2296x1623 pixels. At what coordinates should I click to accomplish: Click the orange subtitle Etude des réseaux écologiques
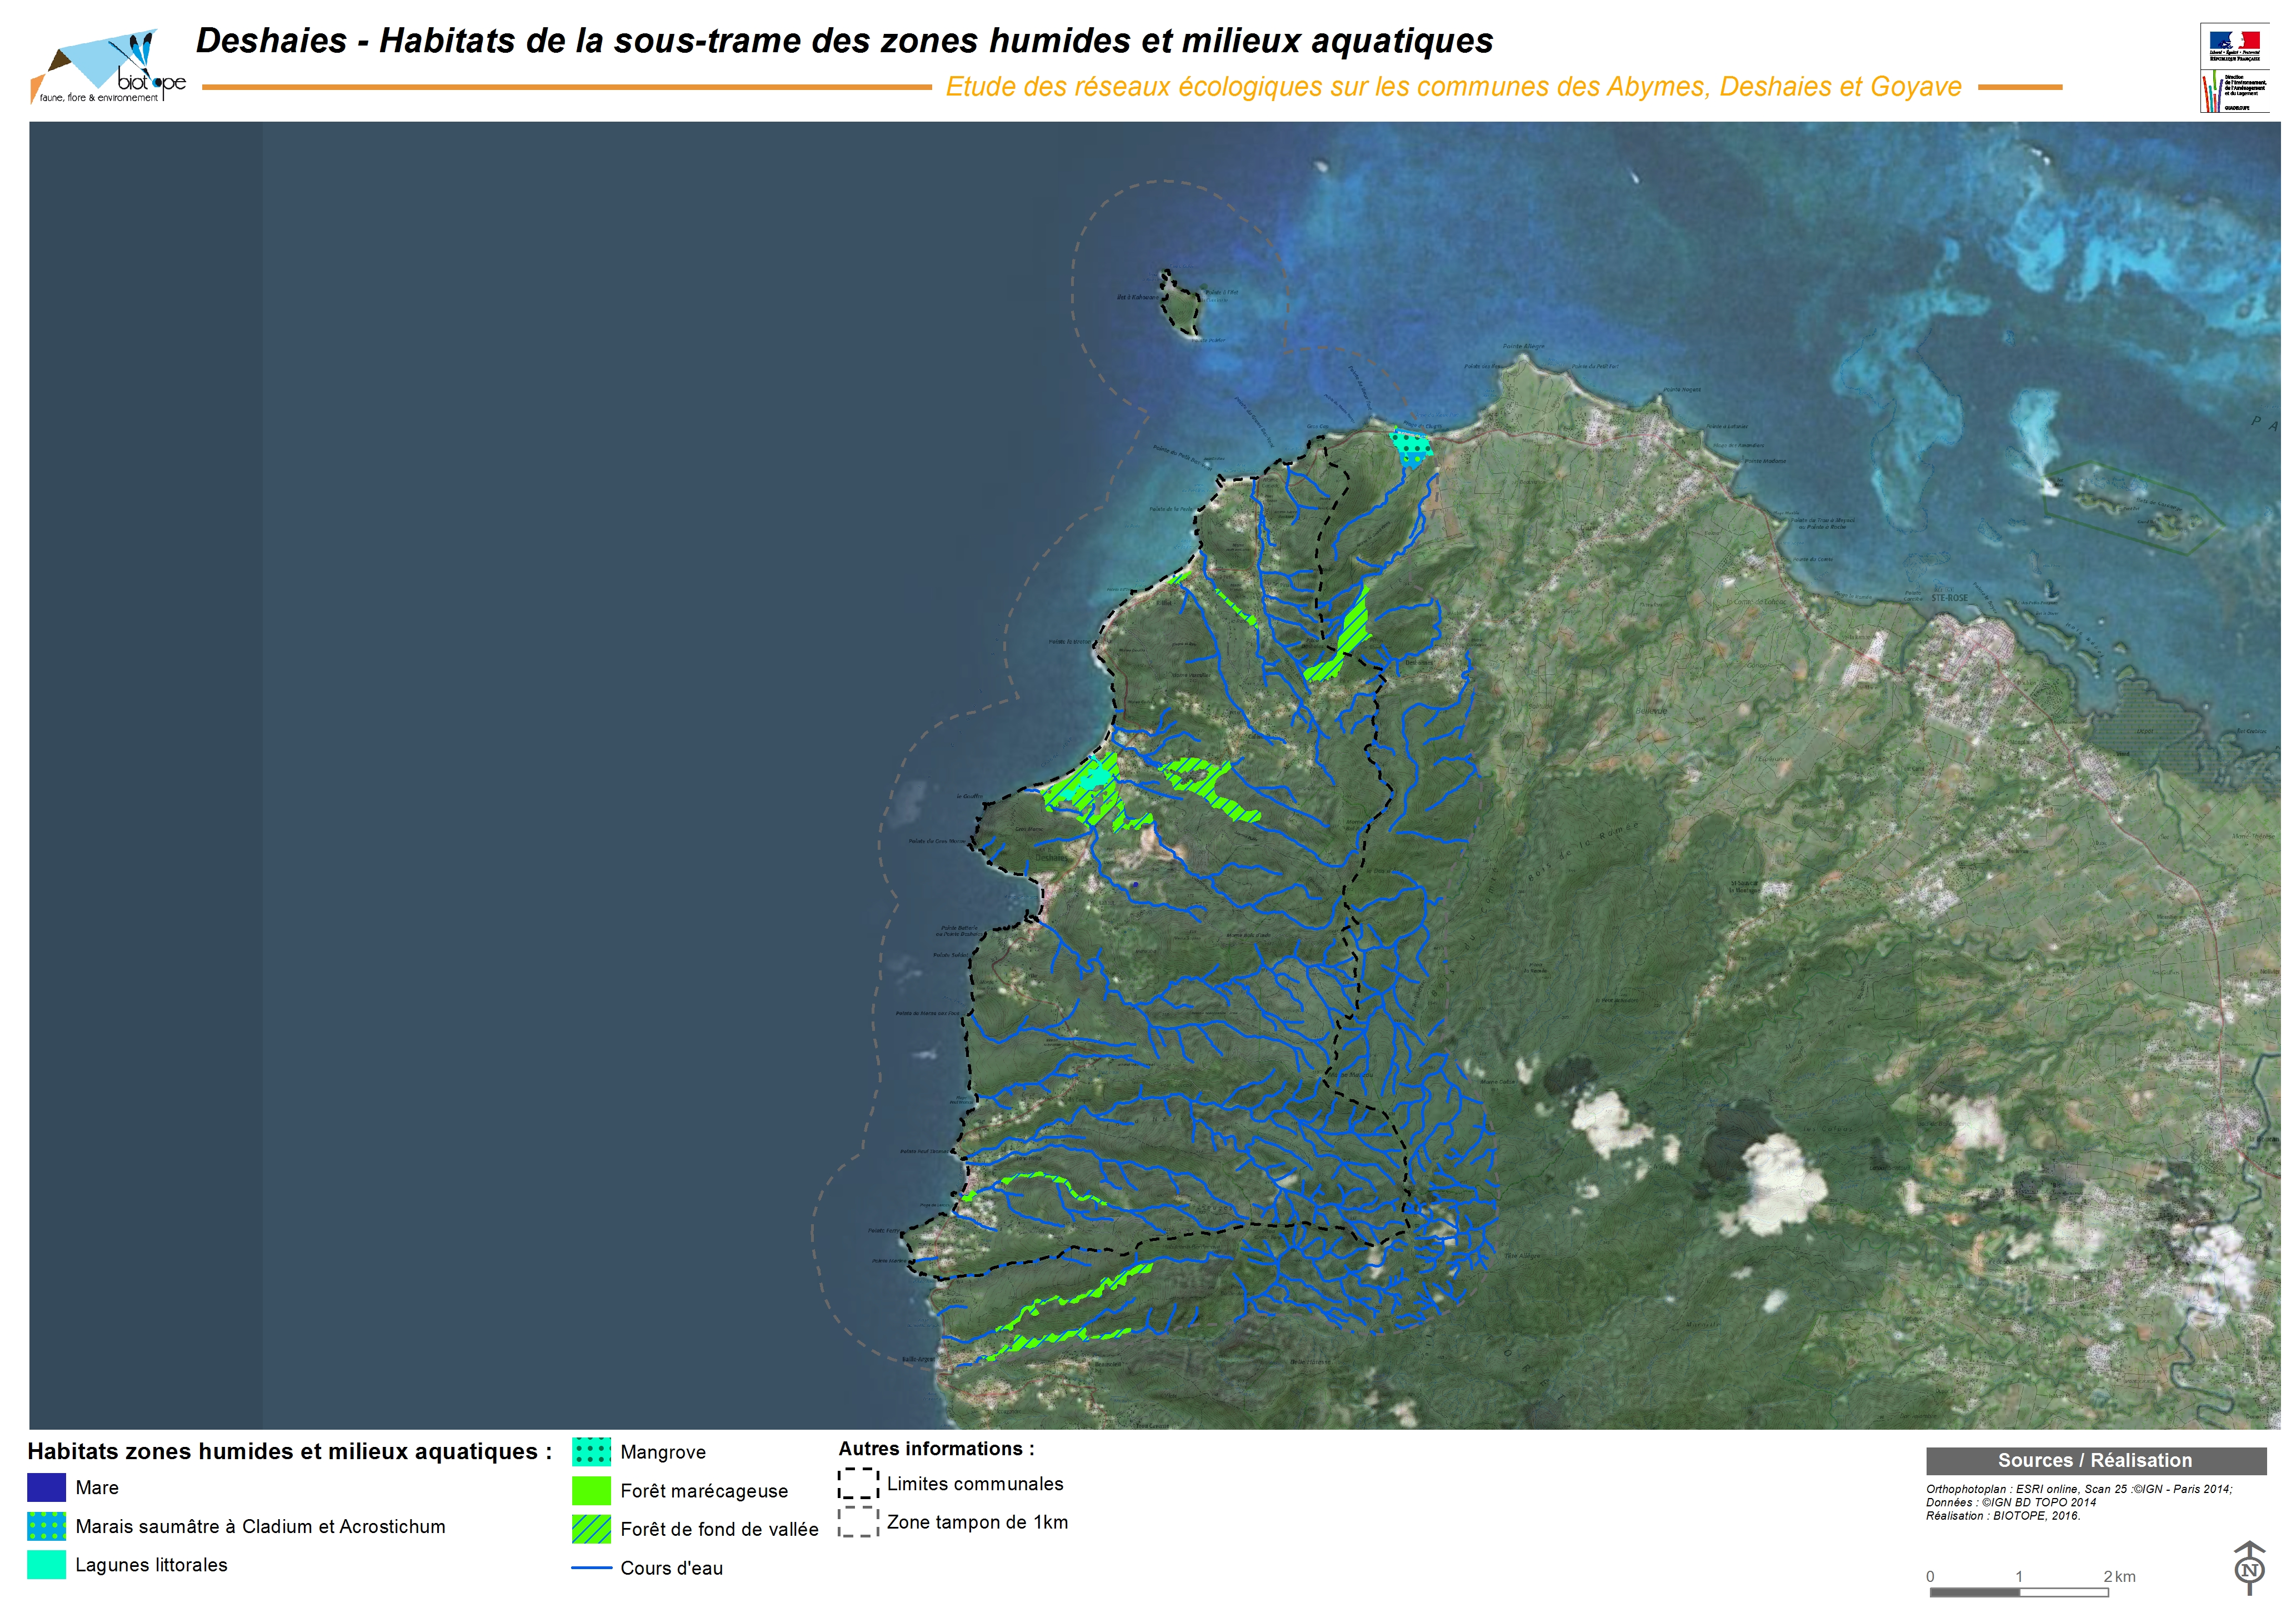click(1453, 87)
